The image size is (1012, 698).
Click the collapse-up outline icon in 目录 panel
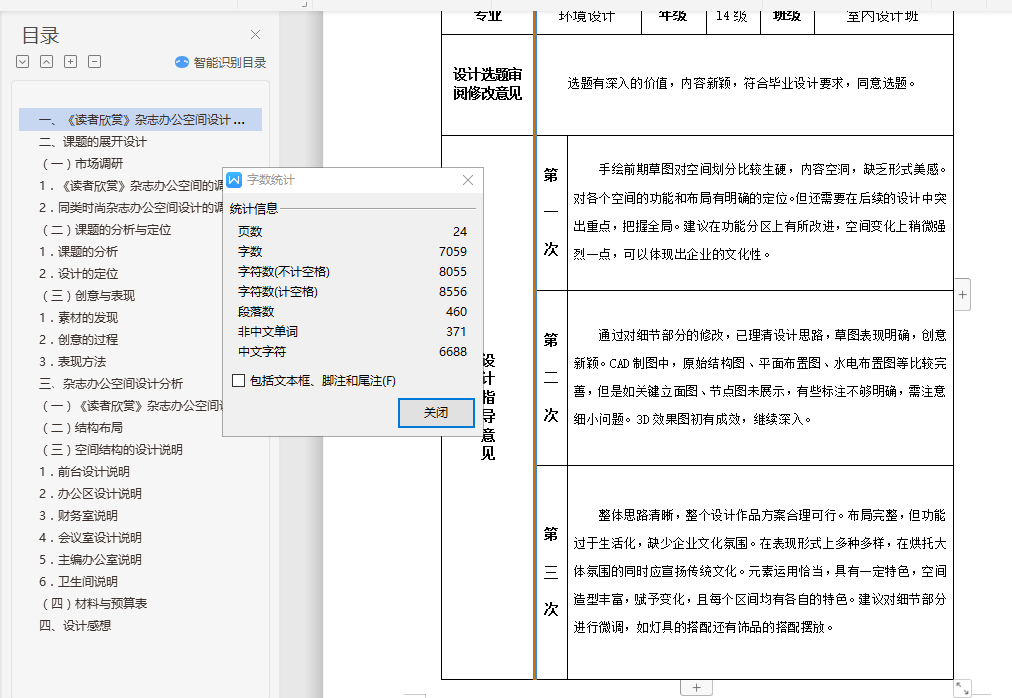(46, 62)
